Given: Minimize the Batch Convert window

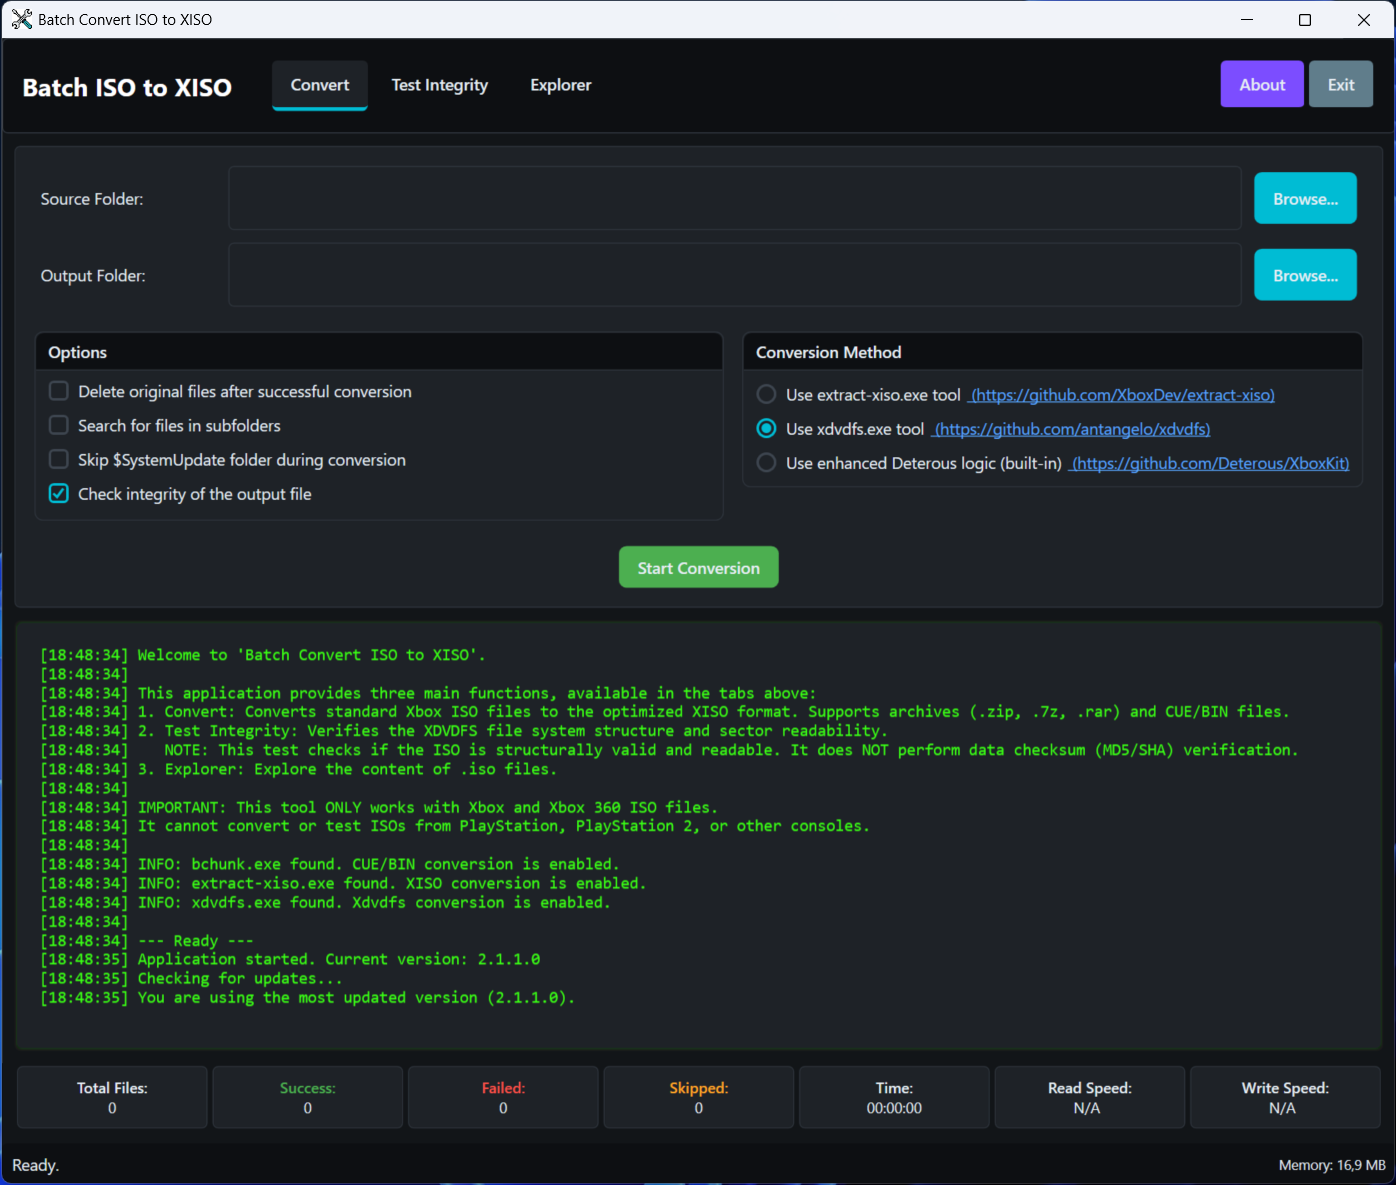Looking at the screenshot, I should (1247, 20).
